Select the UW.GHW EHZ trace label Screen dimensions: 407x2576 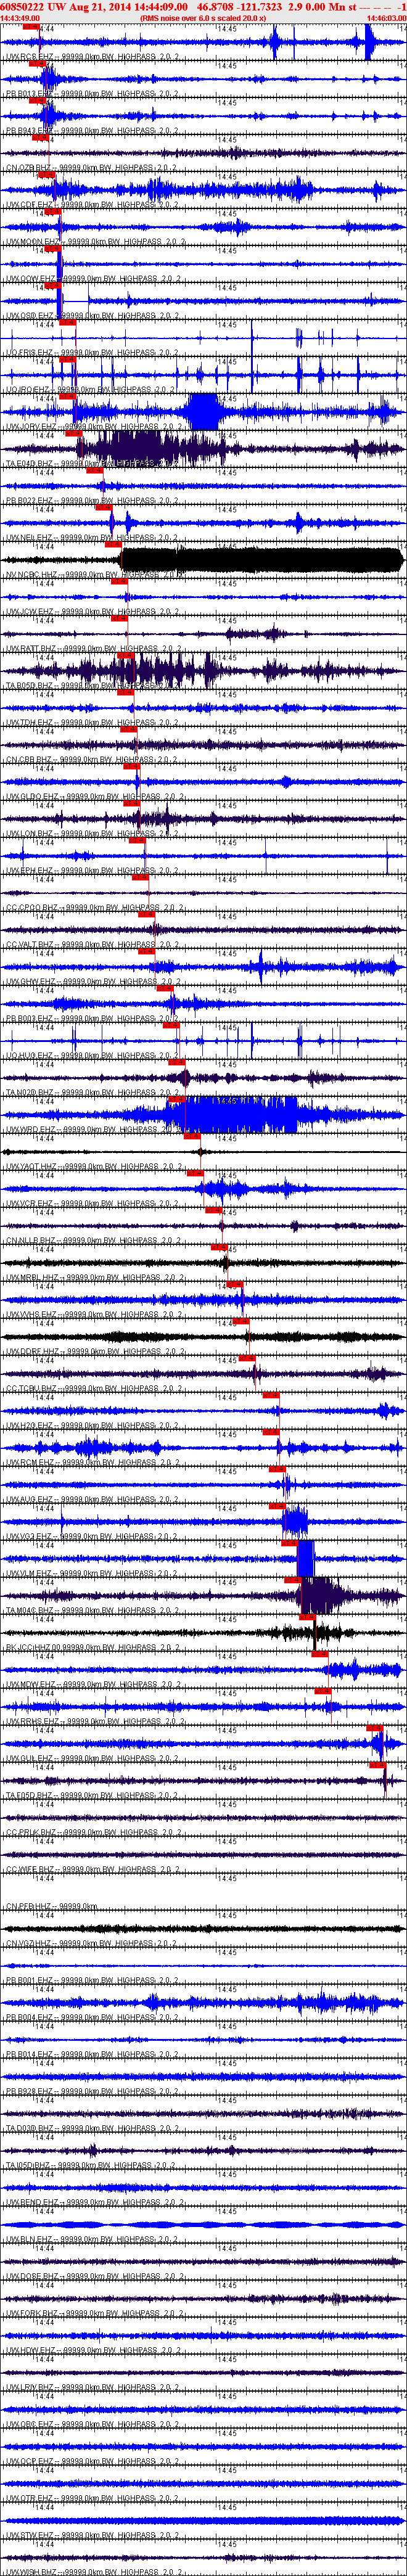click(x=92, y=982)
